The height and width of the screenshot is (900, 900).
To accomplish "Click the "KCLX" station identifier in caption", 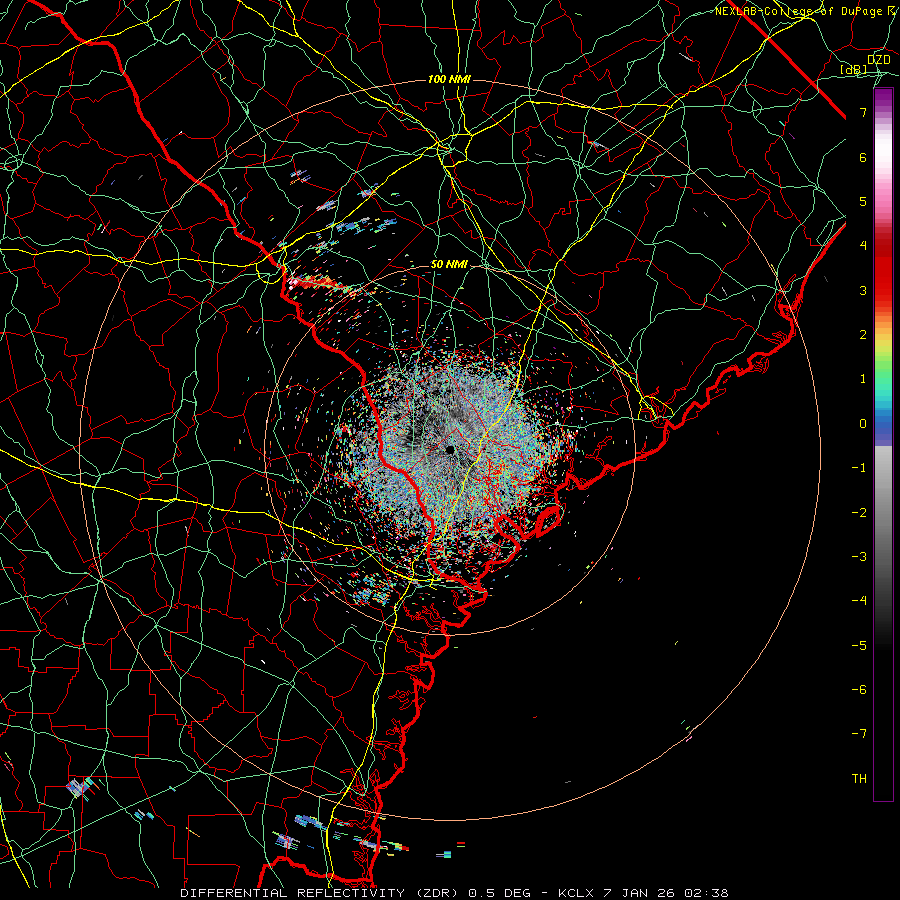I will [576, 893].
